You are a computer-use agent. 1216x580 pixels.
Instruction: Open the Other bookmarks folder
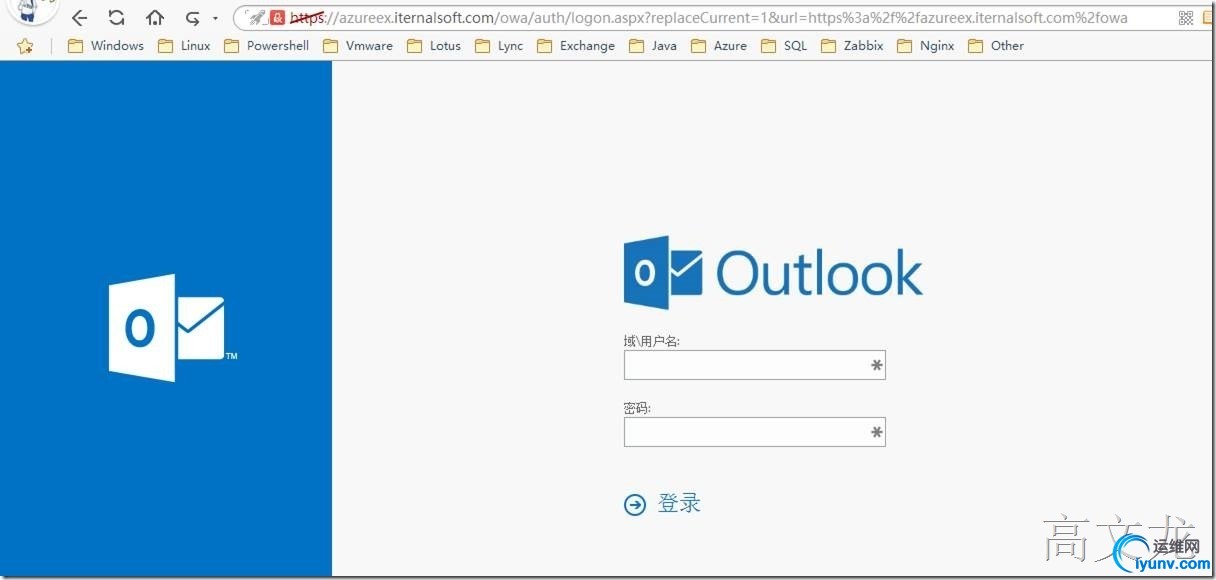point(996,46)
